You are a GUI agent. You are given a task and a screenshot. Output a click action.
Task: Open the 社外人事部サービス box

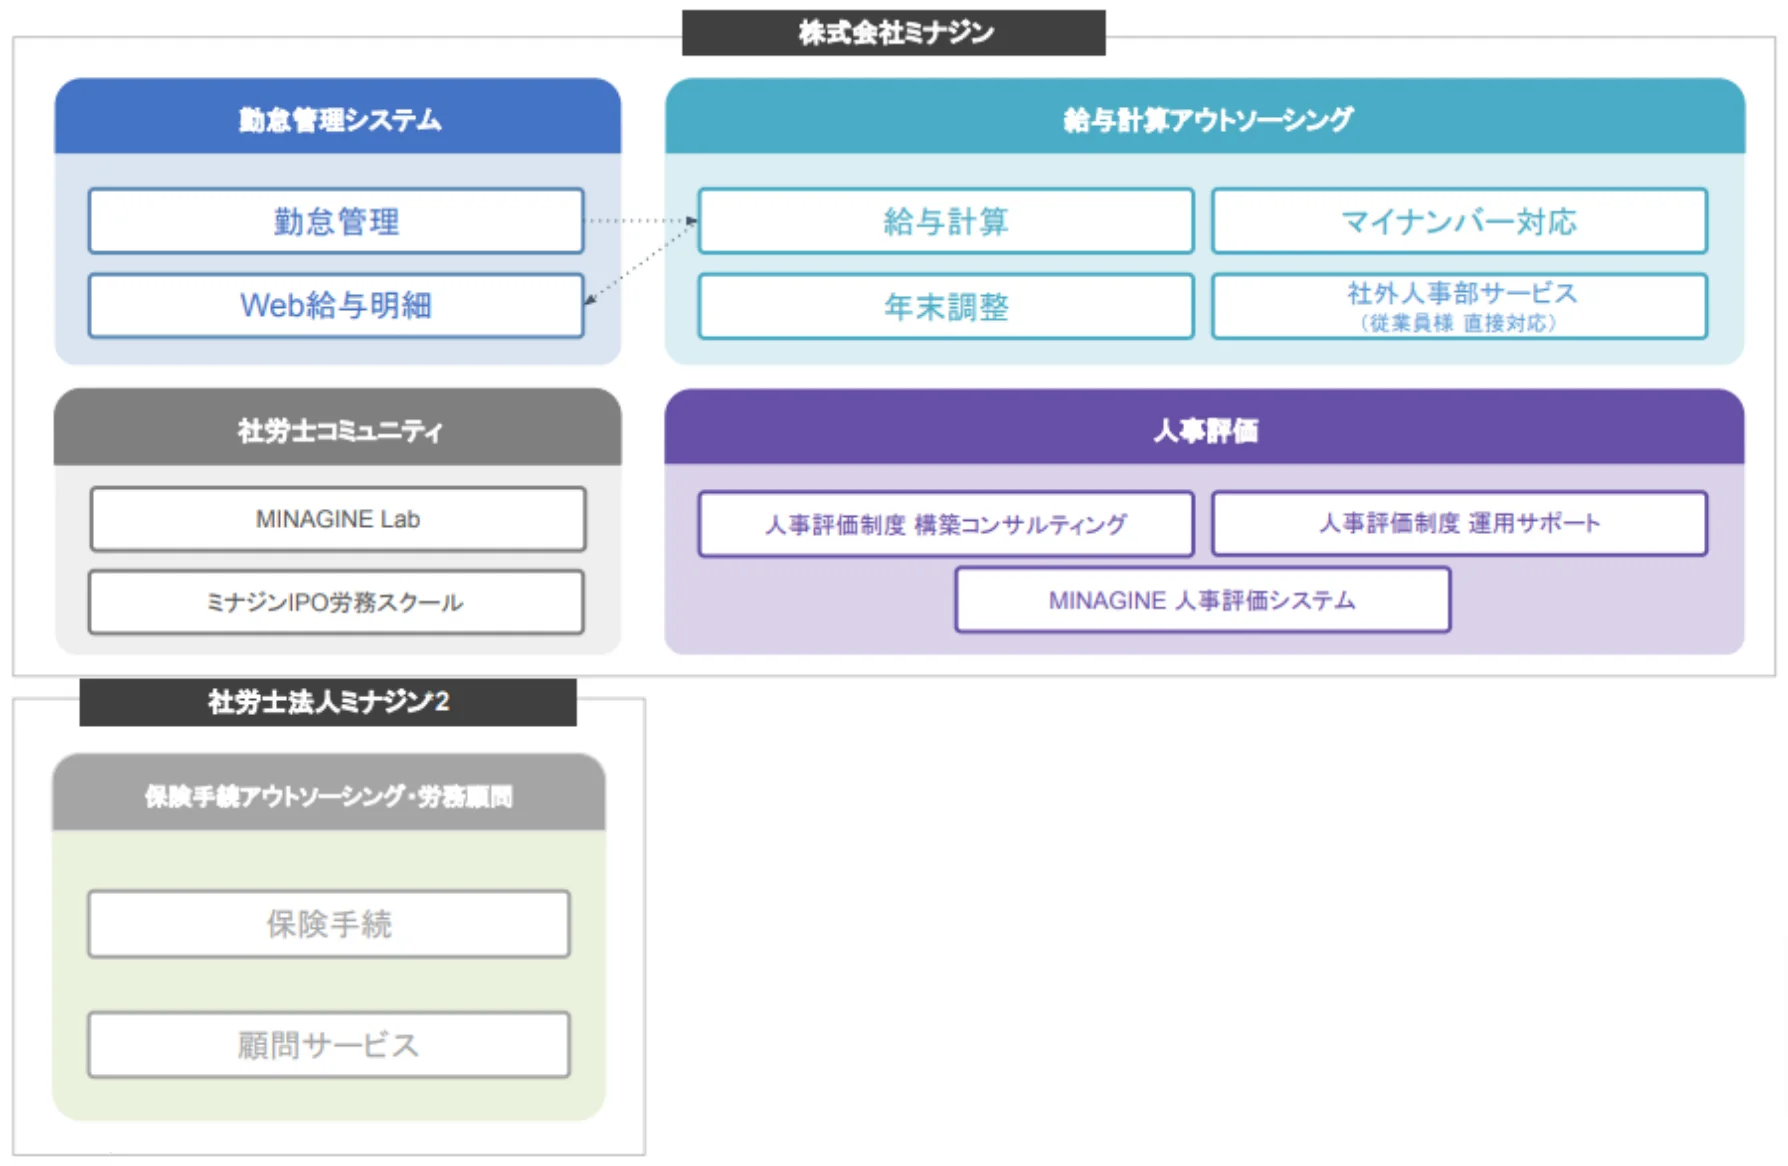pyautogui.click(x=1459, y=306)
